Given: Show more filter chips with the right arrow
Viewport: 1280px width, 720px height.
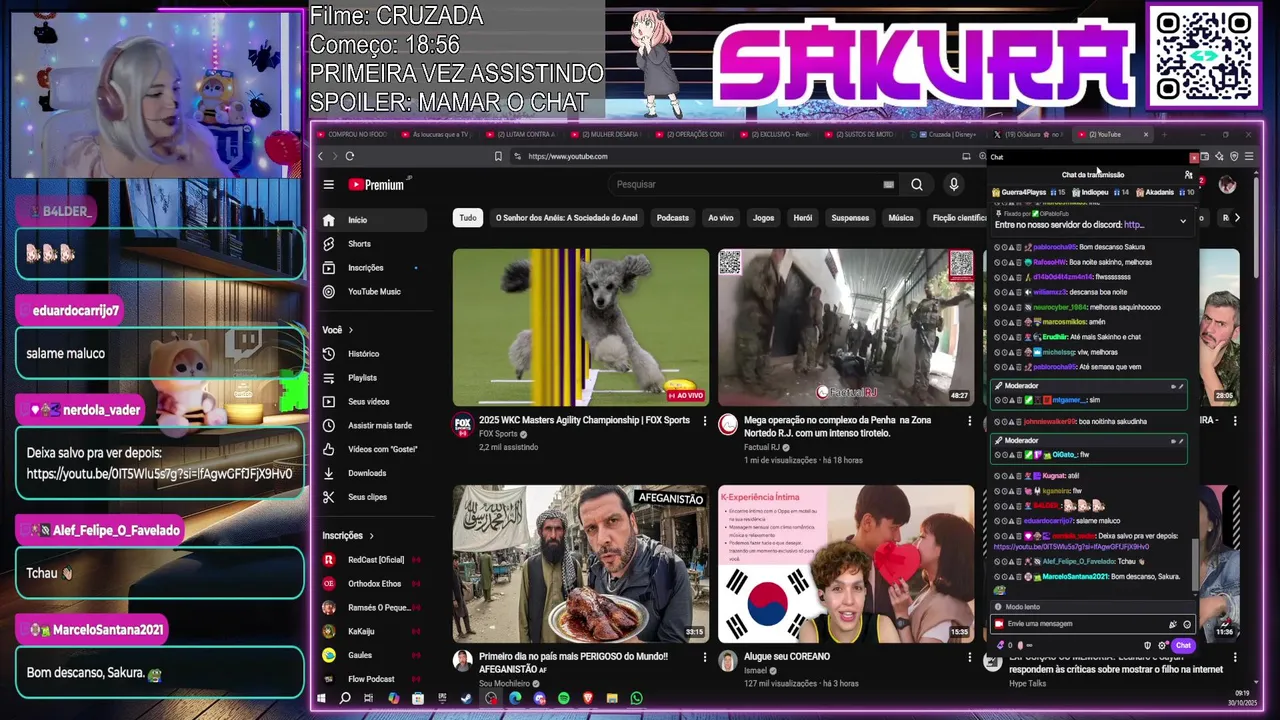Looking at the screenshot, I should (1237, 218).
